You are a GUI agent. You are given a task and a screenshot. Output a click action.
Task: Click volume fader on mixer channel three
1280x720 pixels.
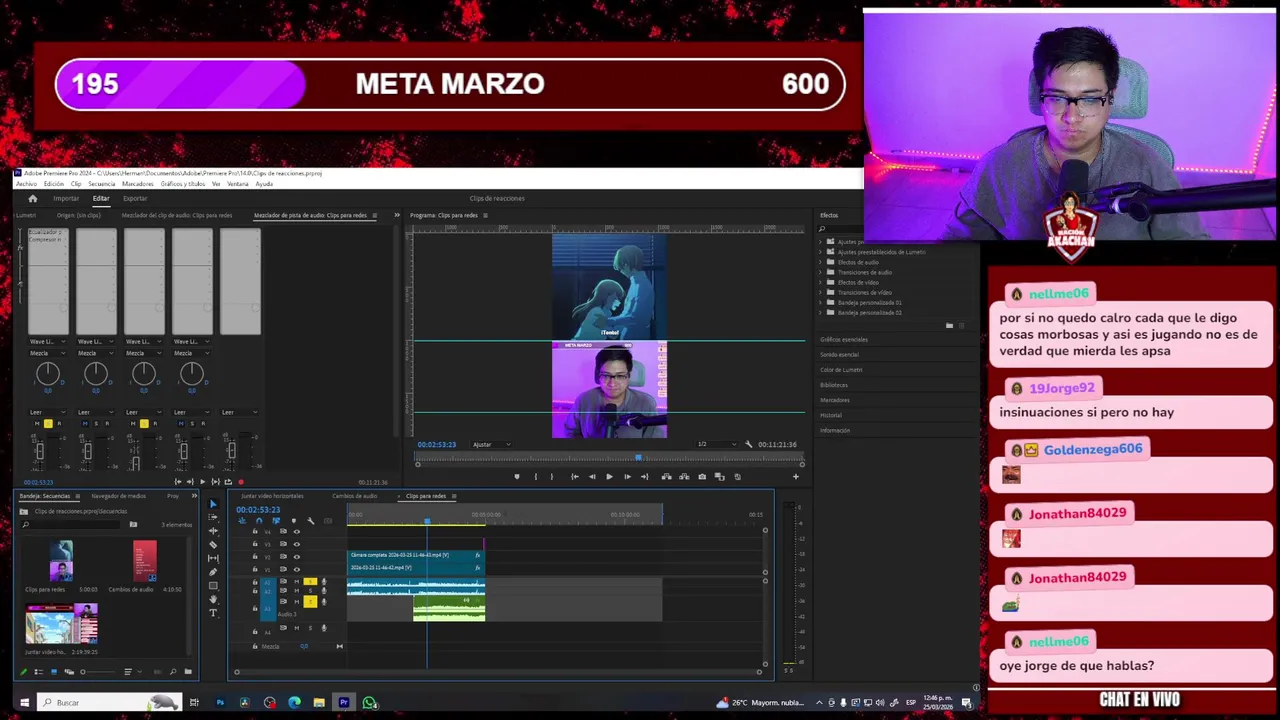[x=136, y=463]
